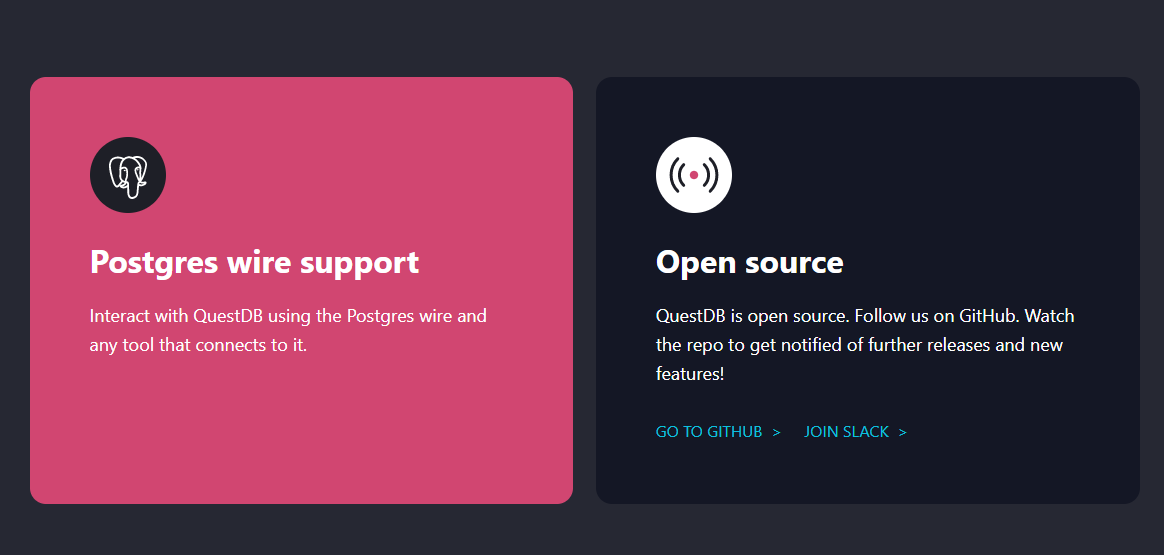Viewport: 1164px width, 555px height.
Task: Click the Postgres elephant icon
Action: 128,175
